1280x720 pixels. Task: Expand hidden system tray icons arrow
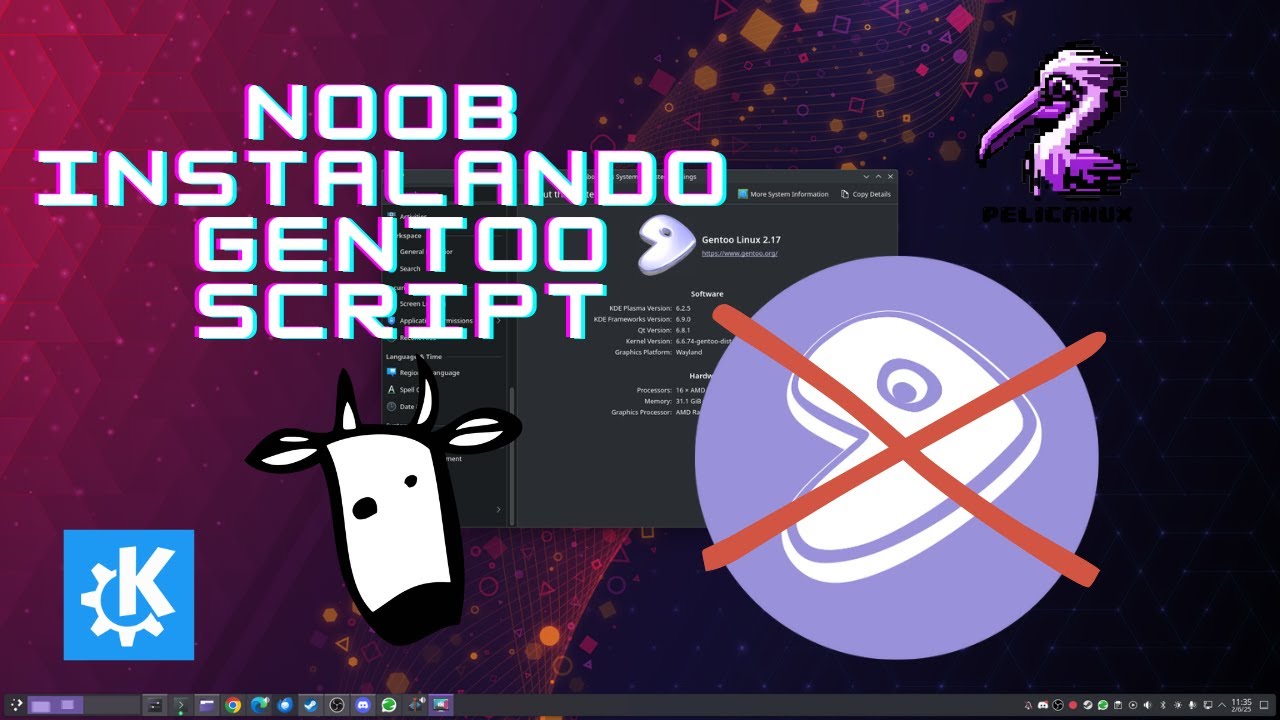[x=1222, y=705]
